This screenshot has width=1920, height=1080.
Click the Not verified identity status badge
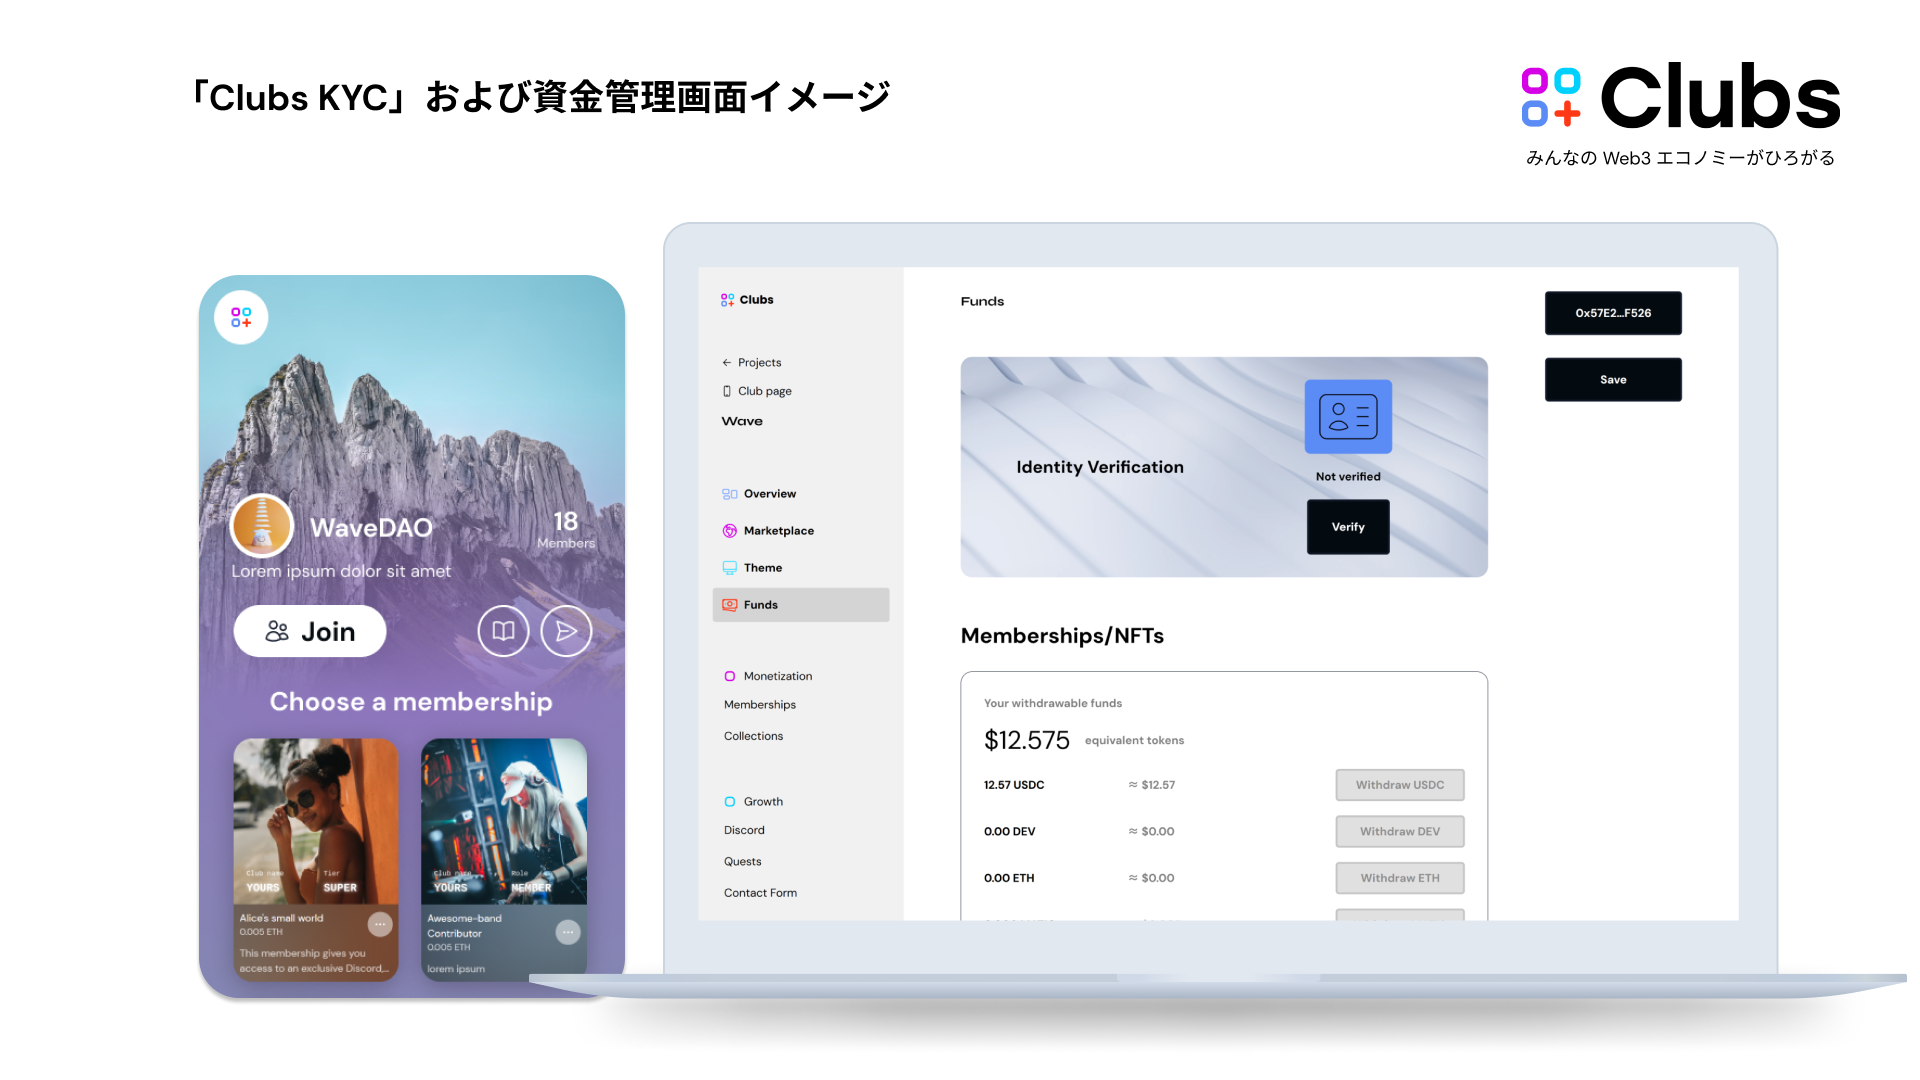tap(1347, 476)
